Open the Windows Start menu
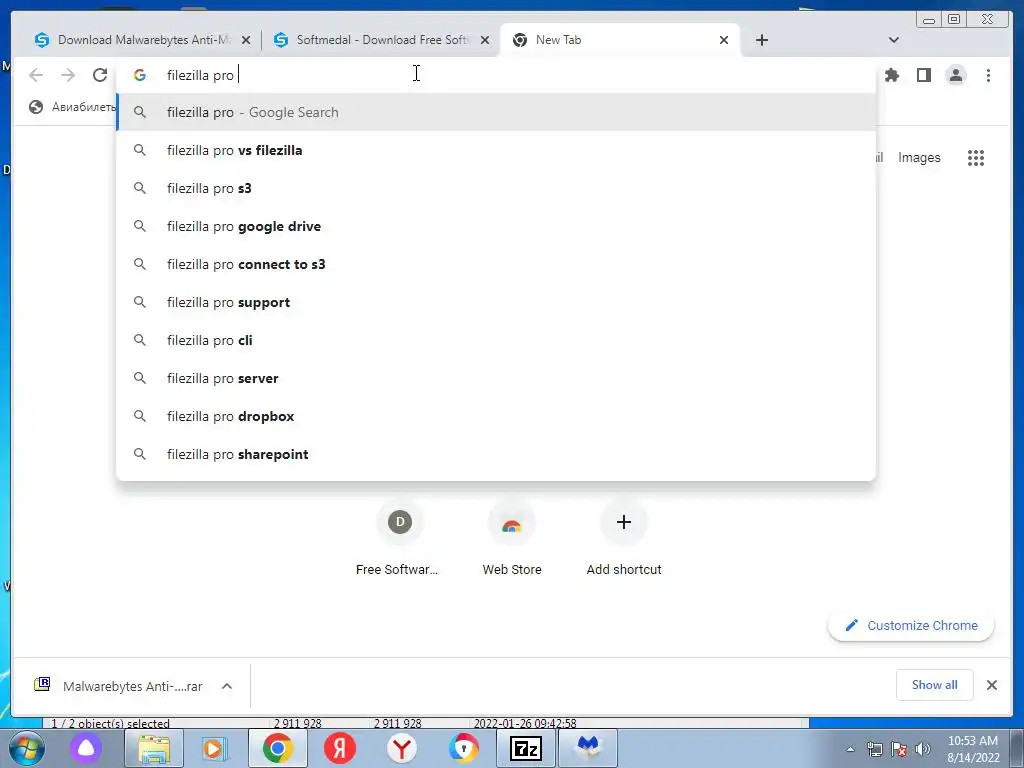 [25, 748]
